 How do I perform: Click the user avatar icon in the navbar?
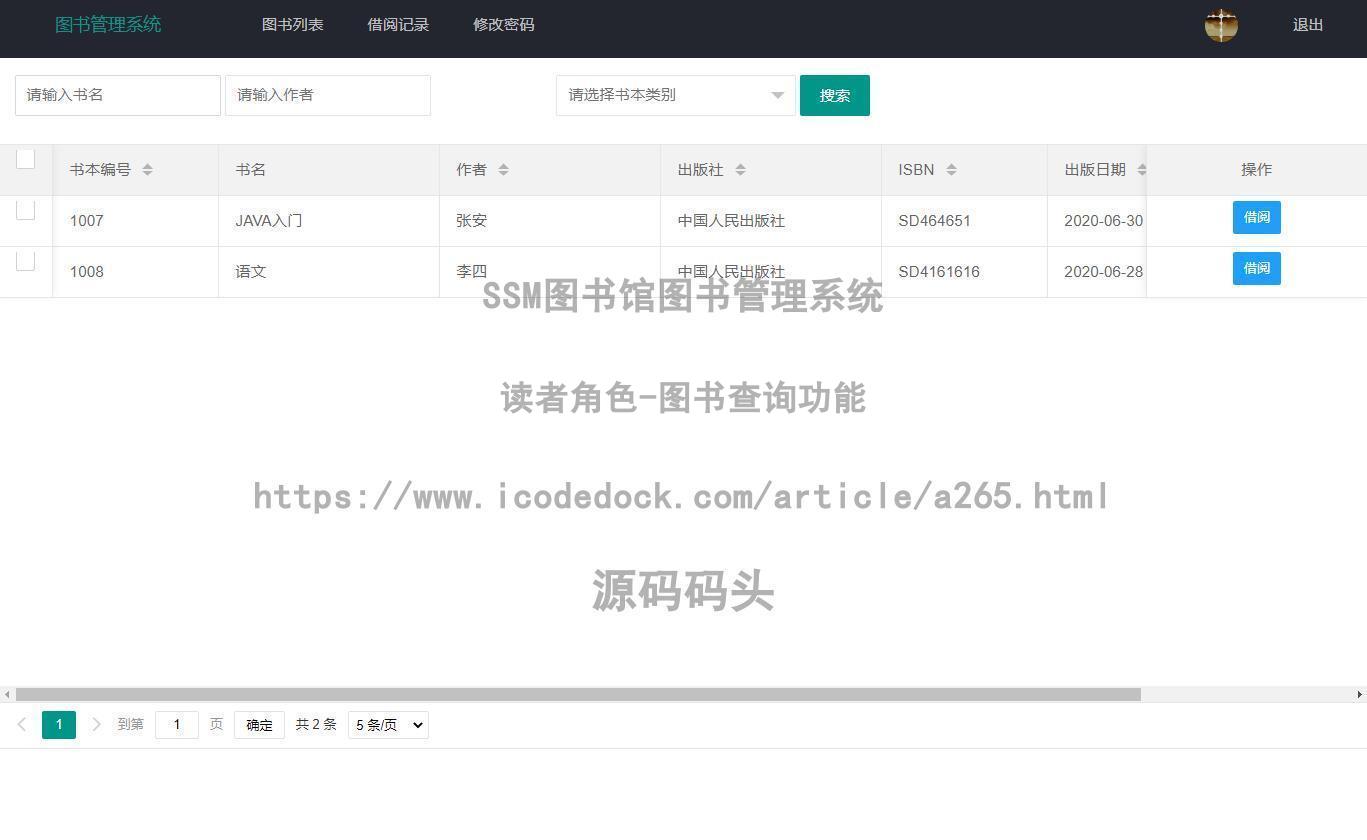pyautogui.click(x=1221, y=25)
